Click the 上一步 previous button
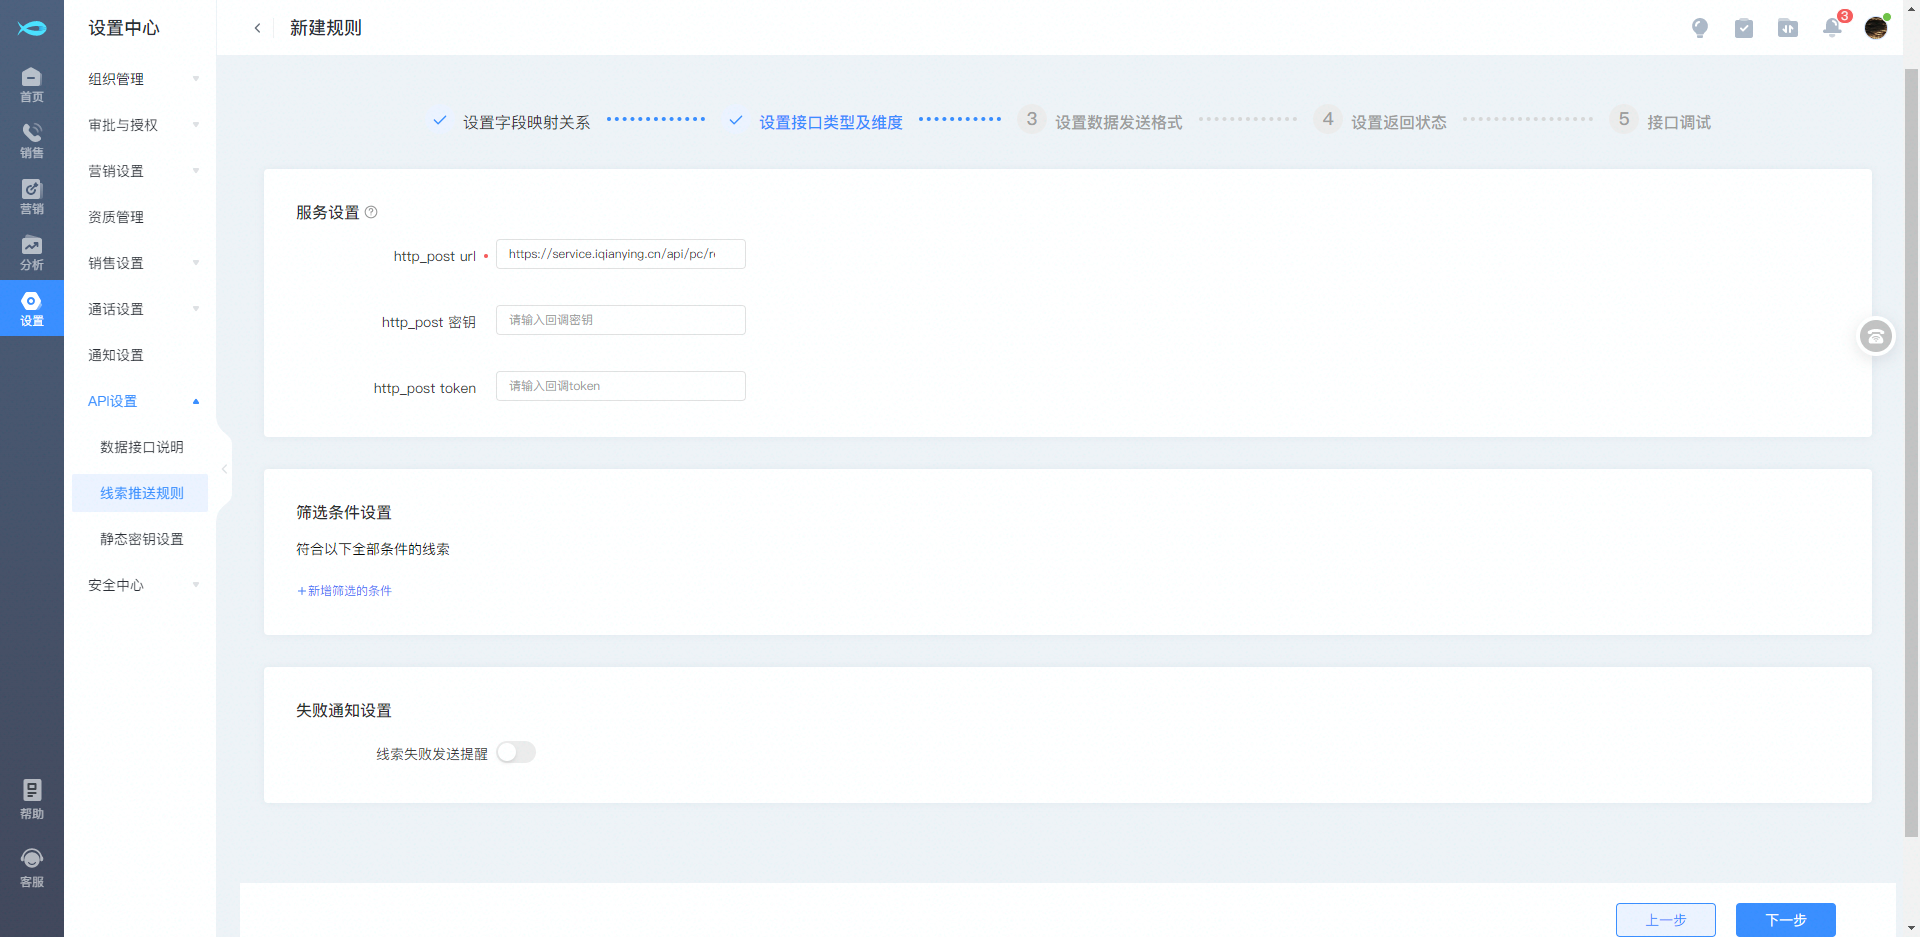 click(x=1665, y=919)
